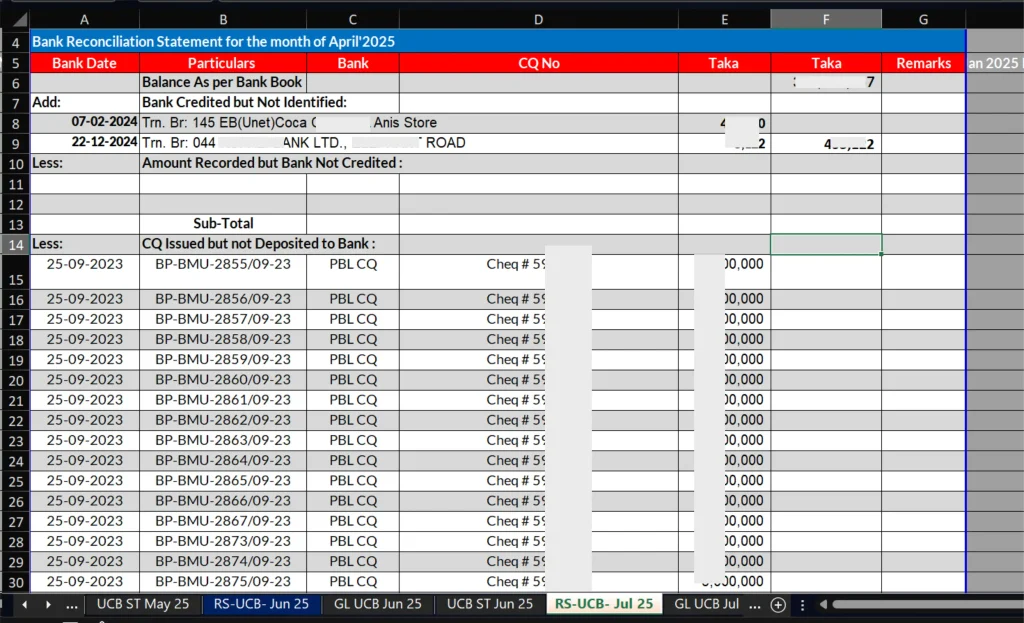The image size is (1024, 623).
Task: Click the horizontal scrollbar left arrow
Action: [824, 604]
